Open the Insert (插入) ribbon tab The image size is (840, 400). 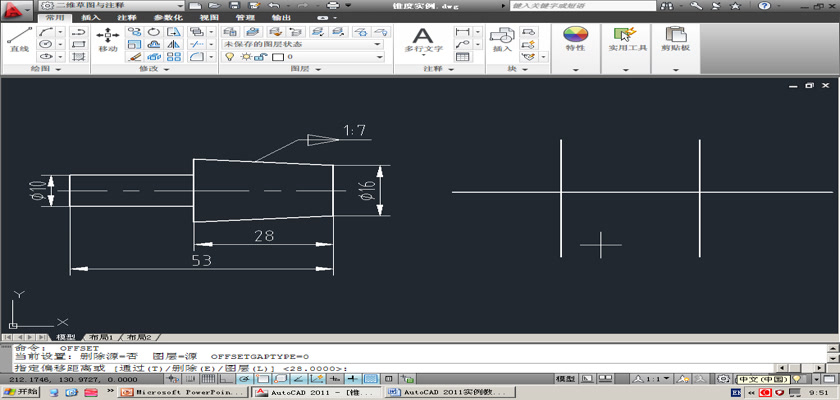point(91,18)
